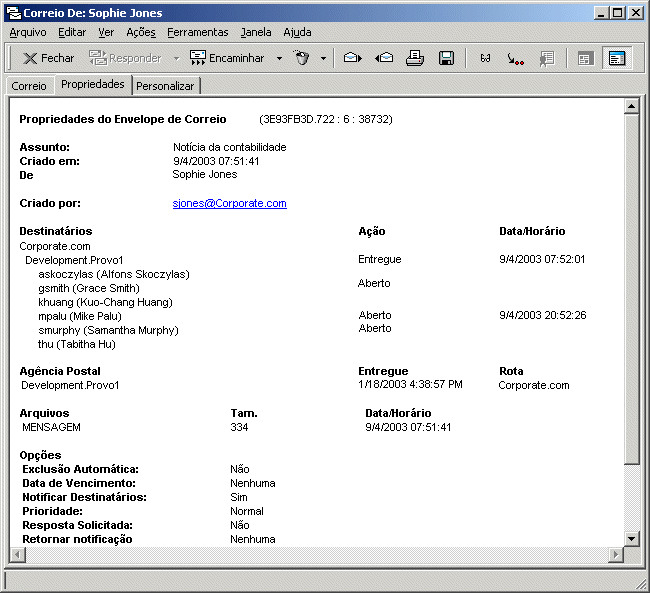Click the subject Notícia da contabilidade
The image size is (650, 593).
(230, 147)
